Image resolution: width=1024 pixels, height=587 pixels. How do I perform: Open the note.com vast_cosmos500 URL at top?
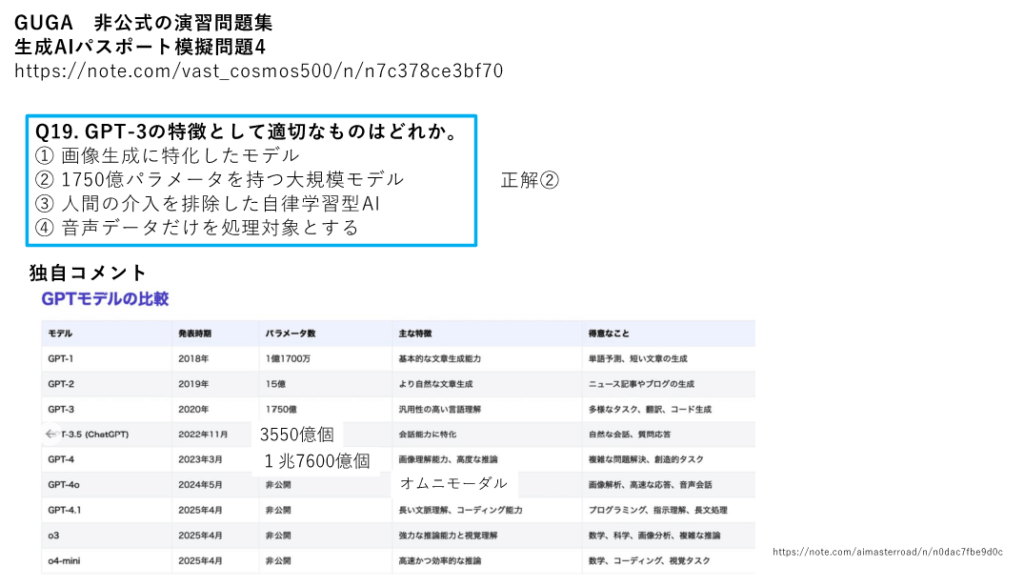pyautogui.click(x=258, y=71)
